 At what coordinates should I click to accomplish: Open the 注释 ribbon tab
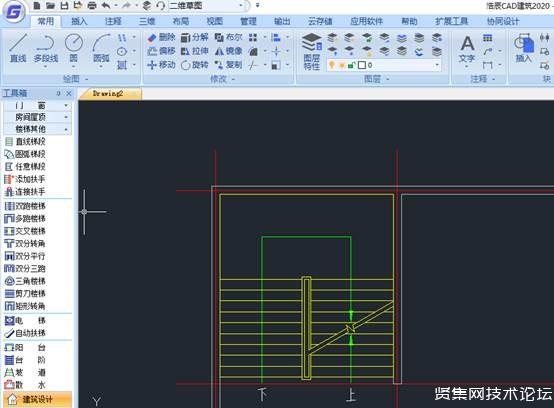click(x=113, y=21)
